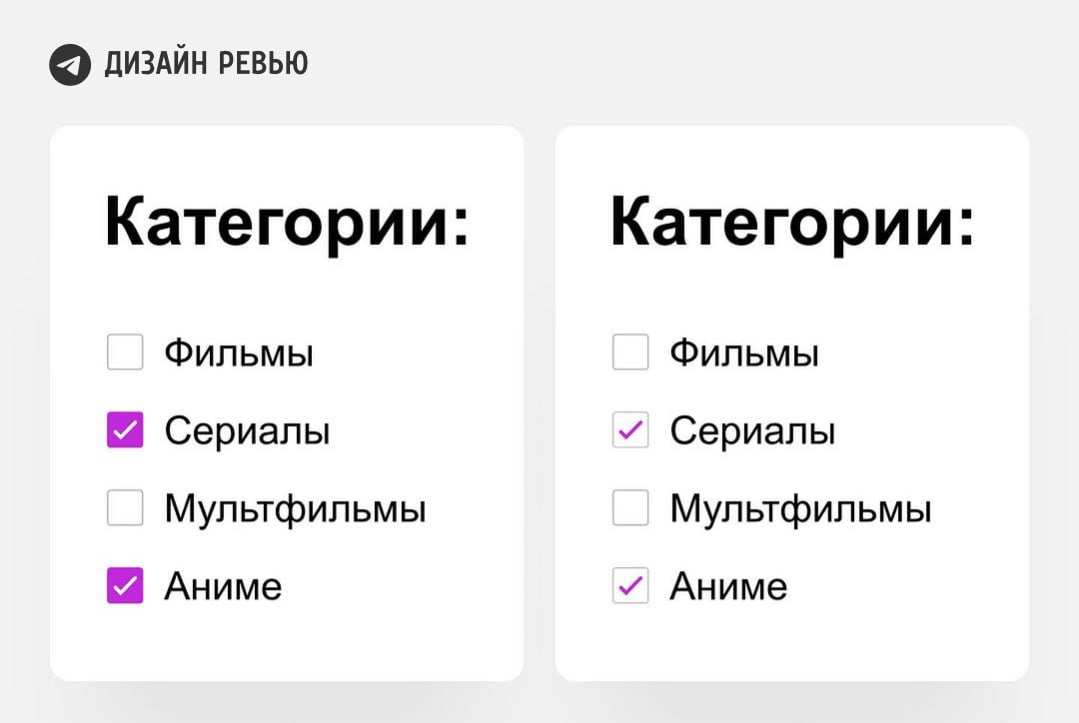
Task: Select the Мультфильмы label in left card
Action: click(x=295, y=509)
